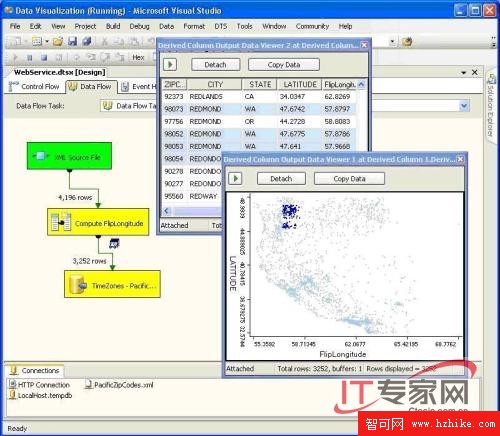Select the REDLANDS row cell
Viewport: 500px width, 436px height.
coord(215,97)
